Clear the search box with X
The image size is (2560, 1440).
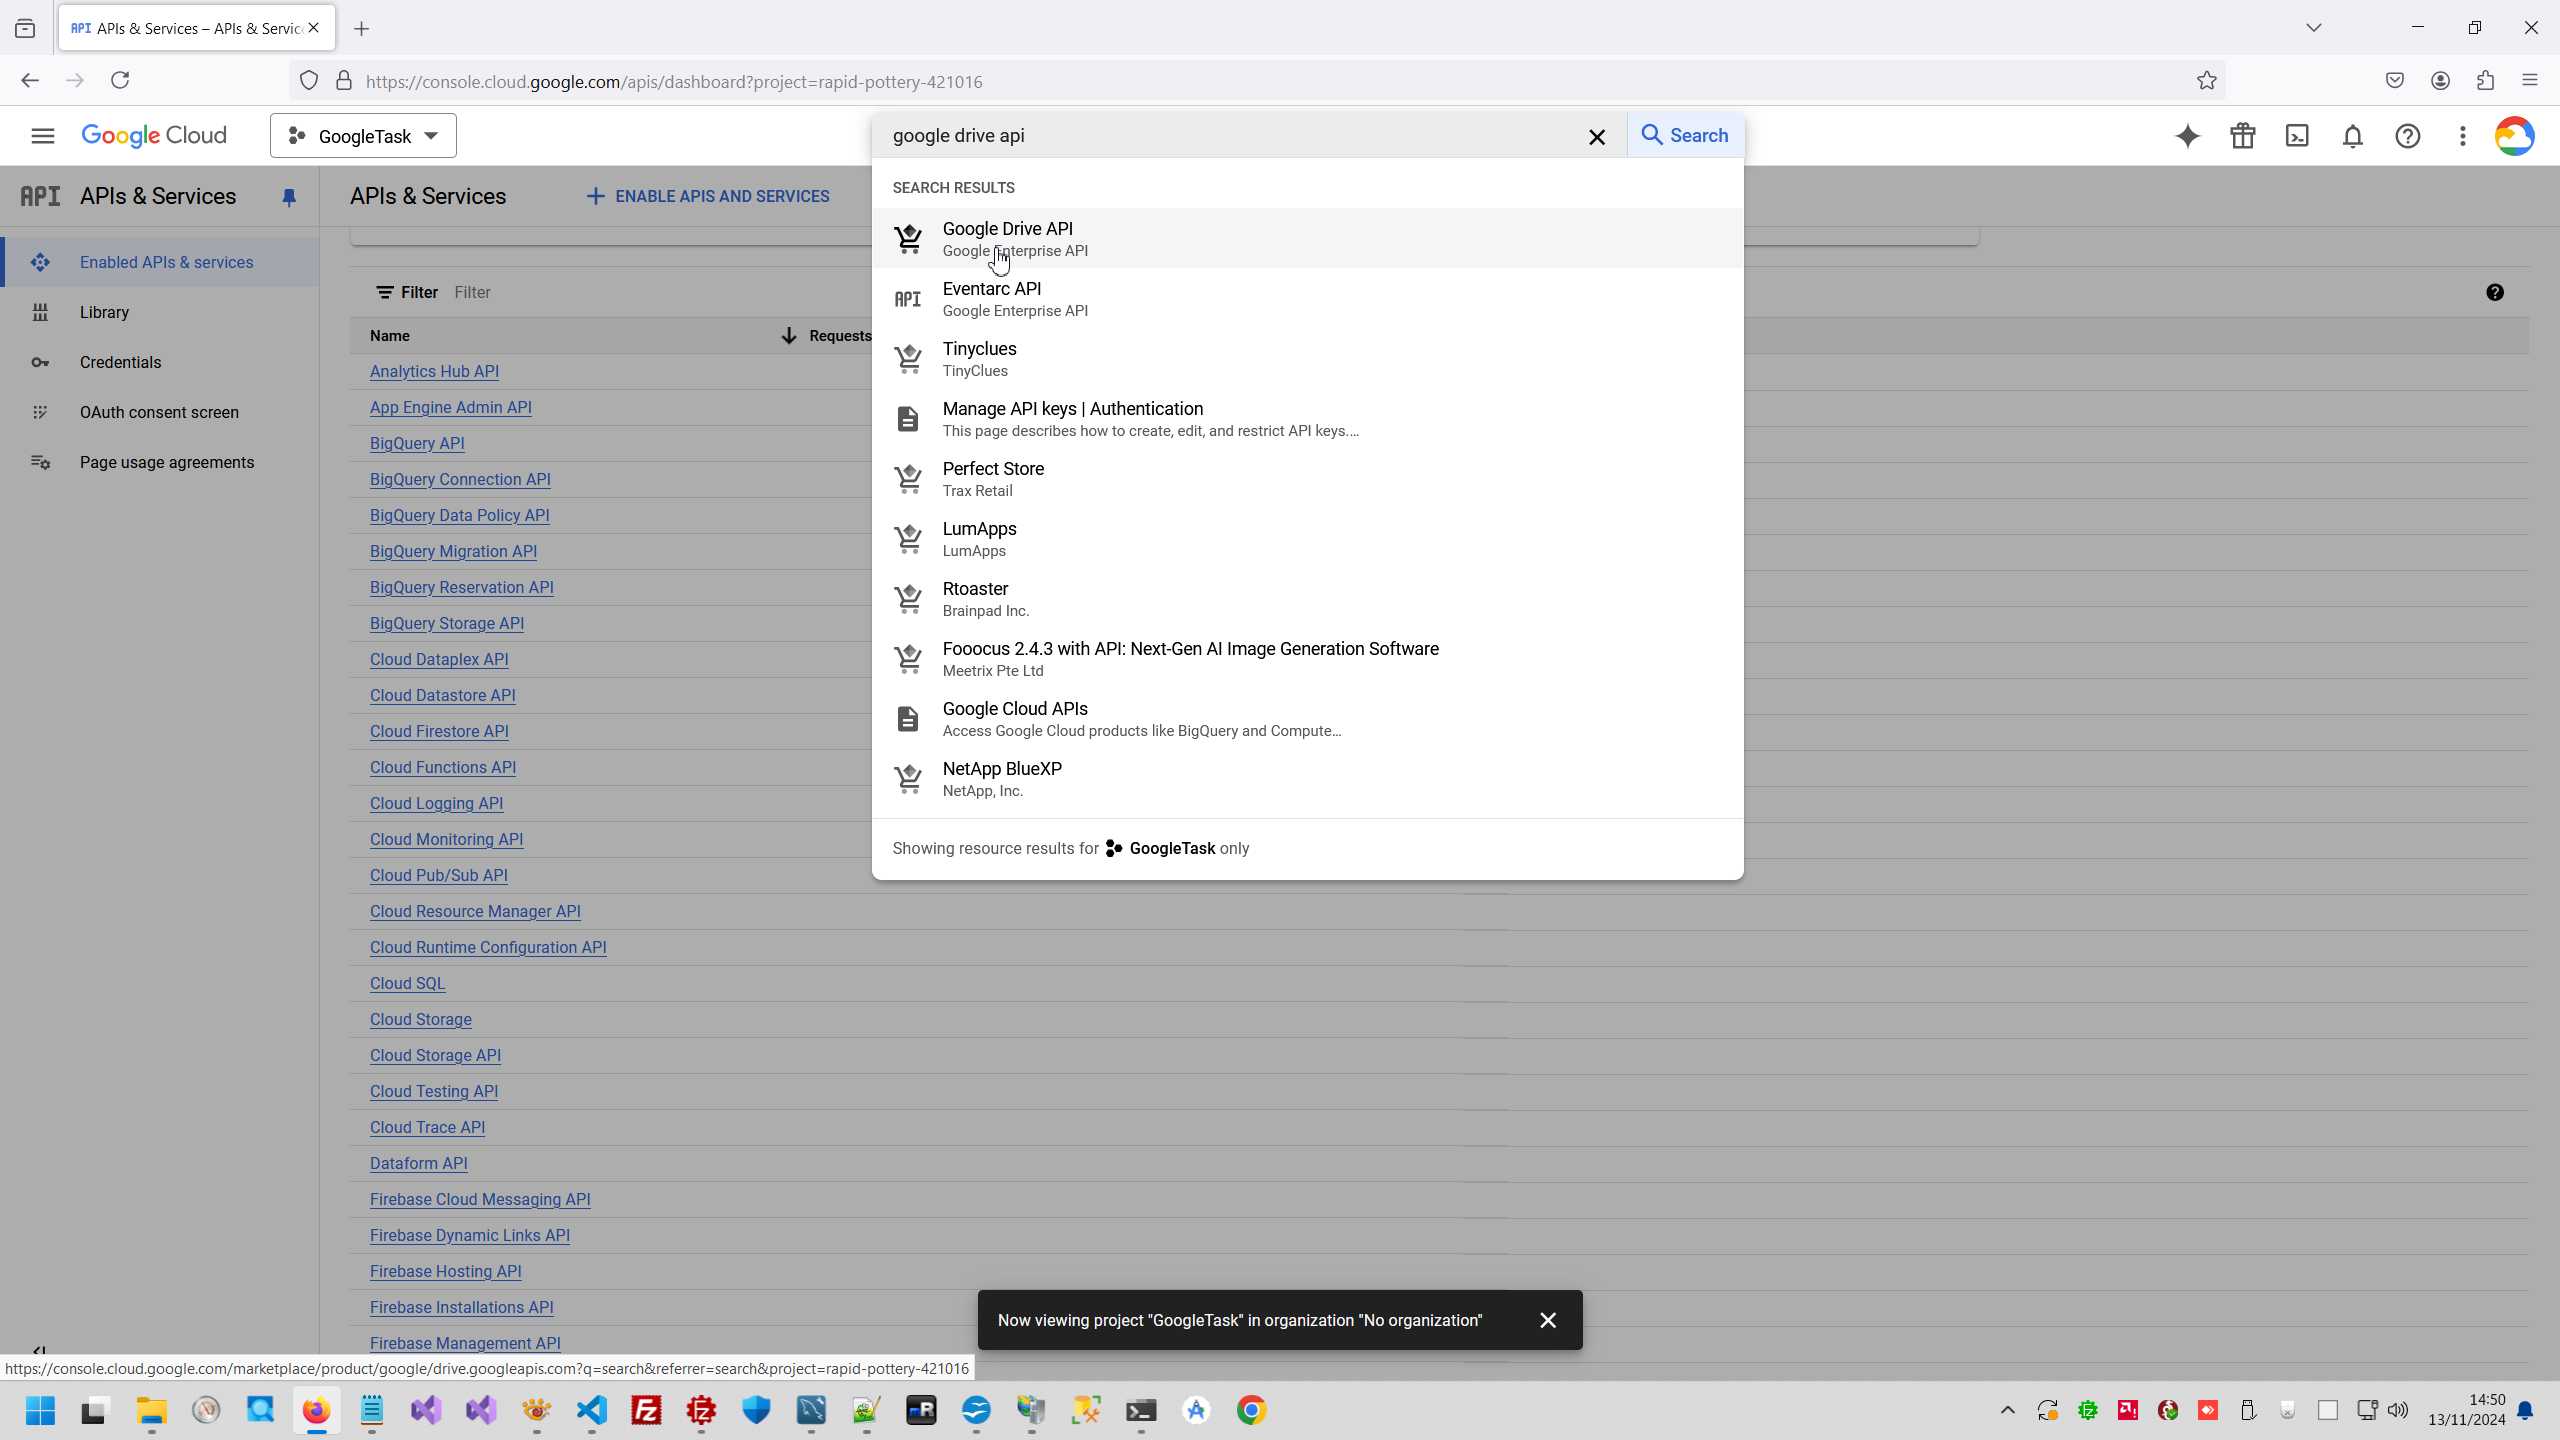tap(1597, 137)
